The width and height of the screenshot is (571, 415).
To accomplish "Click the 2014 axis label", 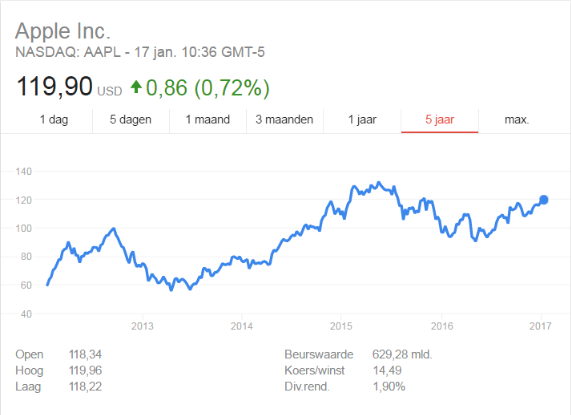I will coord(241,326).
